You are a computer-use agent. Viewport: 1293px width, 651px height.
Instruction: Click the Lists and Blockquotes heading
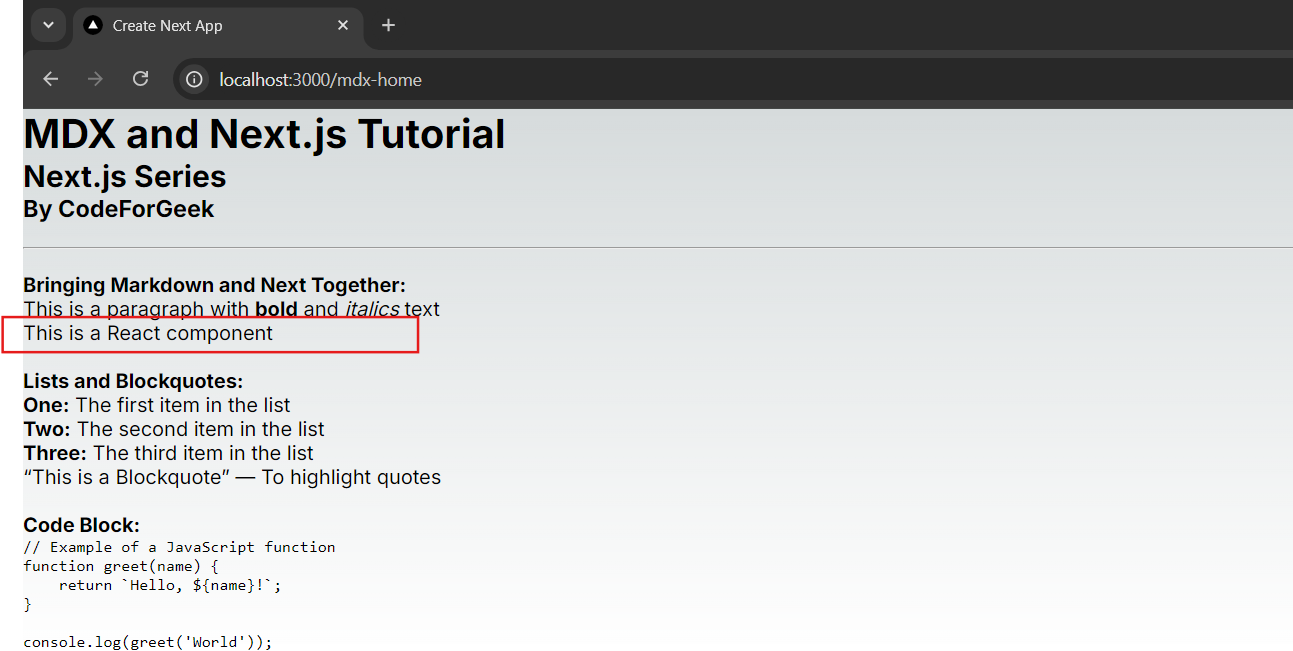[133, 381]
